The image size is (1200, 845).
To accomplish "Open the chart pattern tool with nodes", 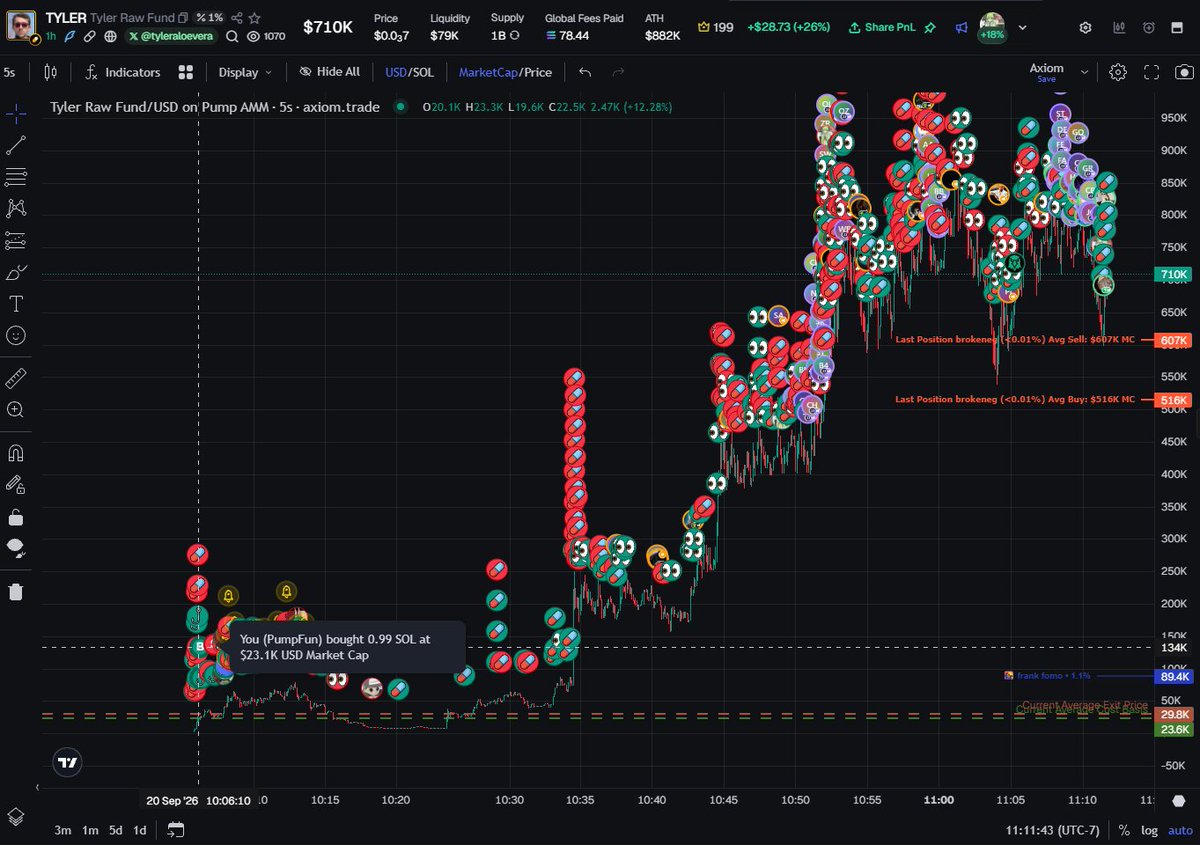I will tap(16, 208).
